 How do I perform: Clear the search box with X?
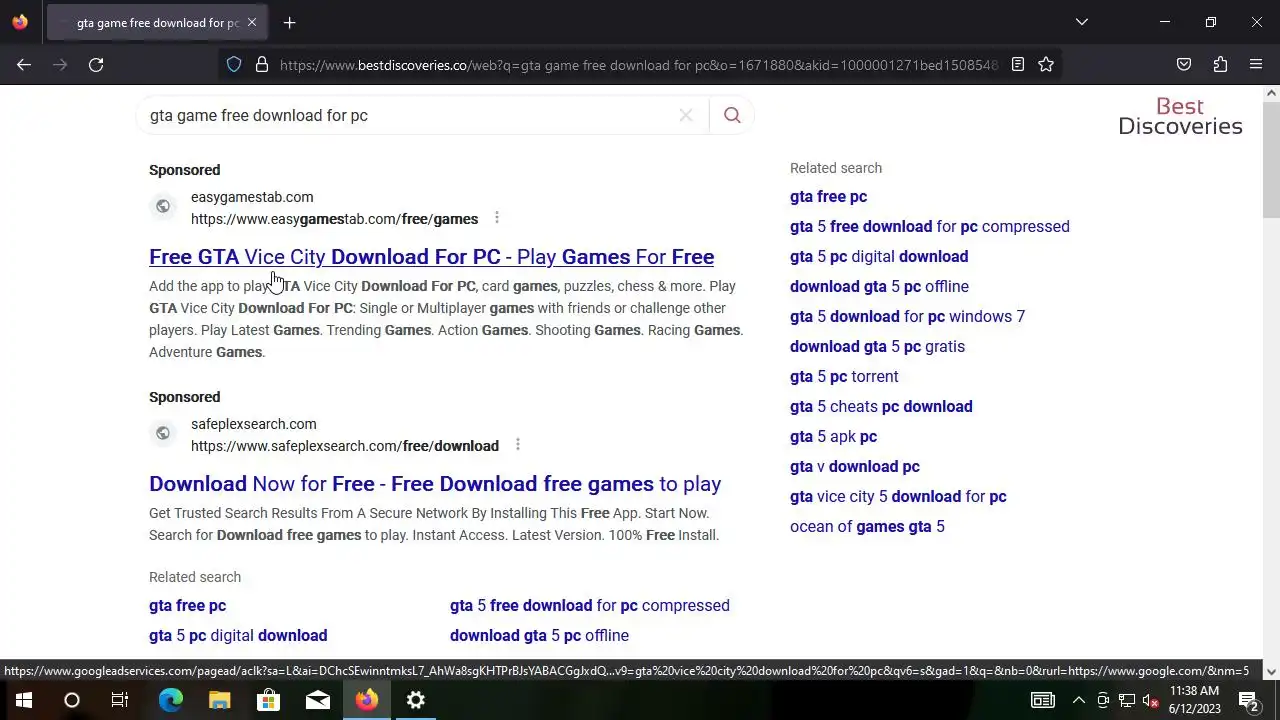[x=686, y=115]
